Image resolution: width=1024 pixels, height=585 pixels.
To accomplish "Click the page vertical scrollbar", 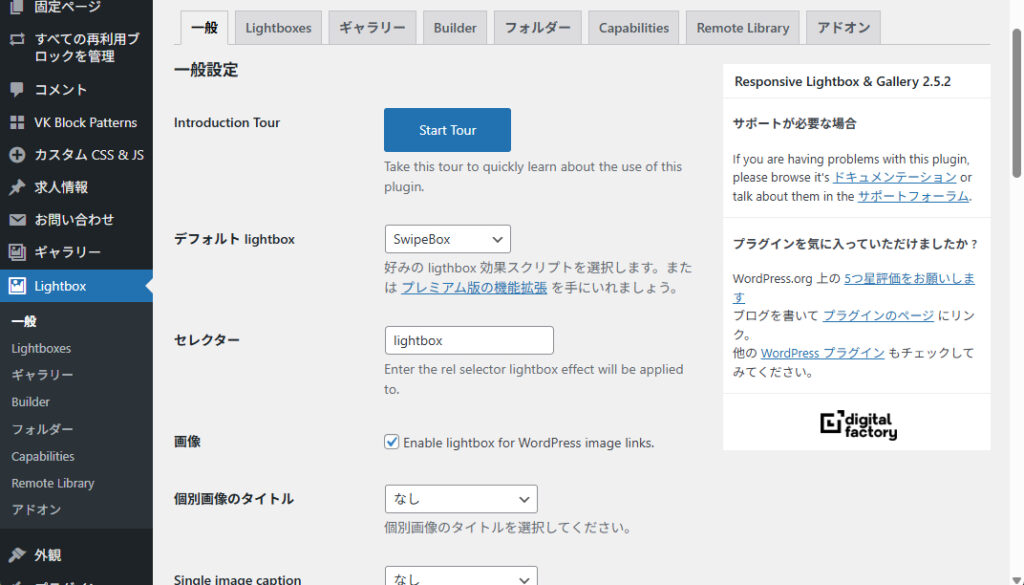I will [1016, 103].
